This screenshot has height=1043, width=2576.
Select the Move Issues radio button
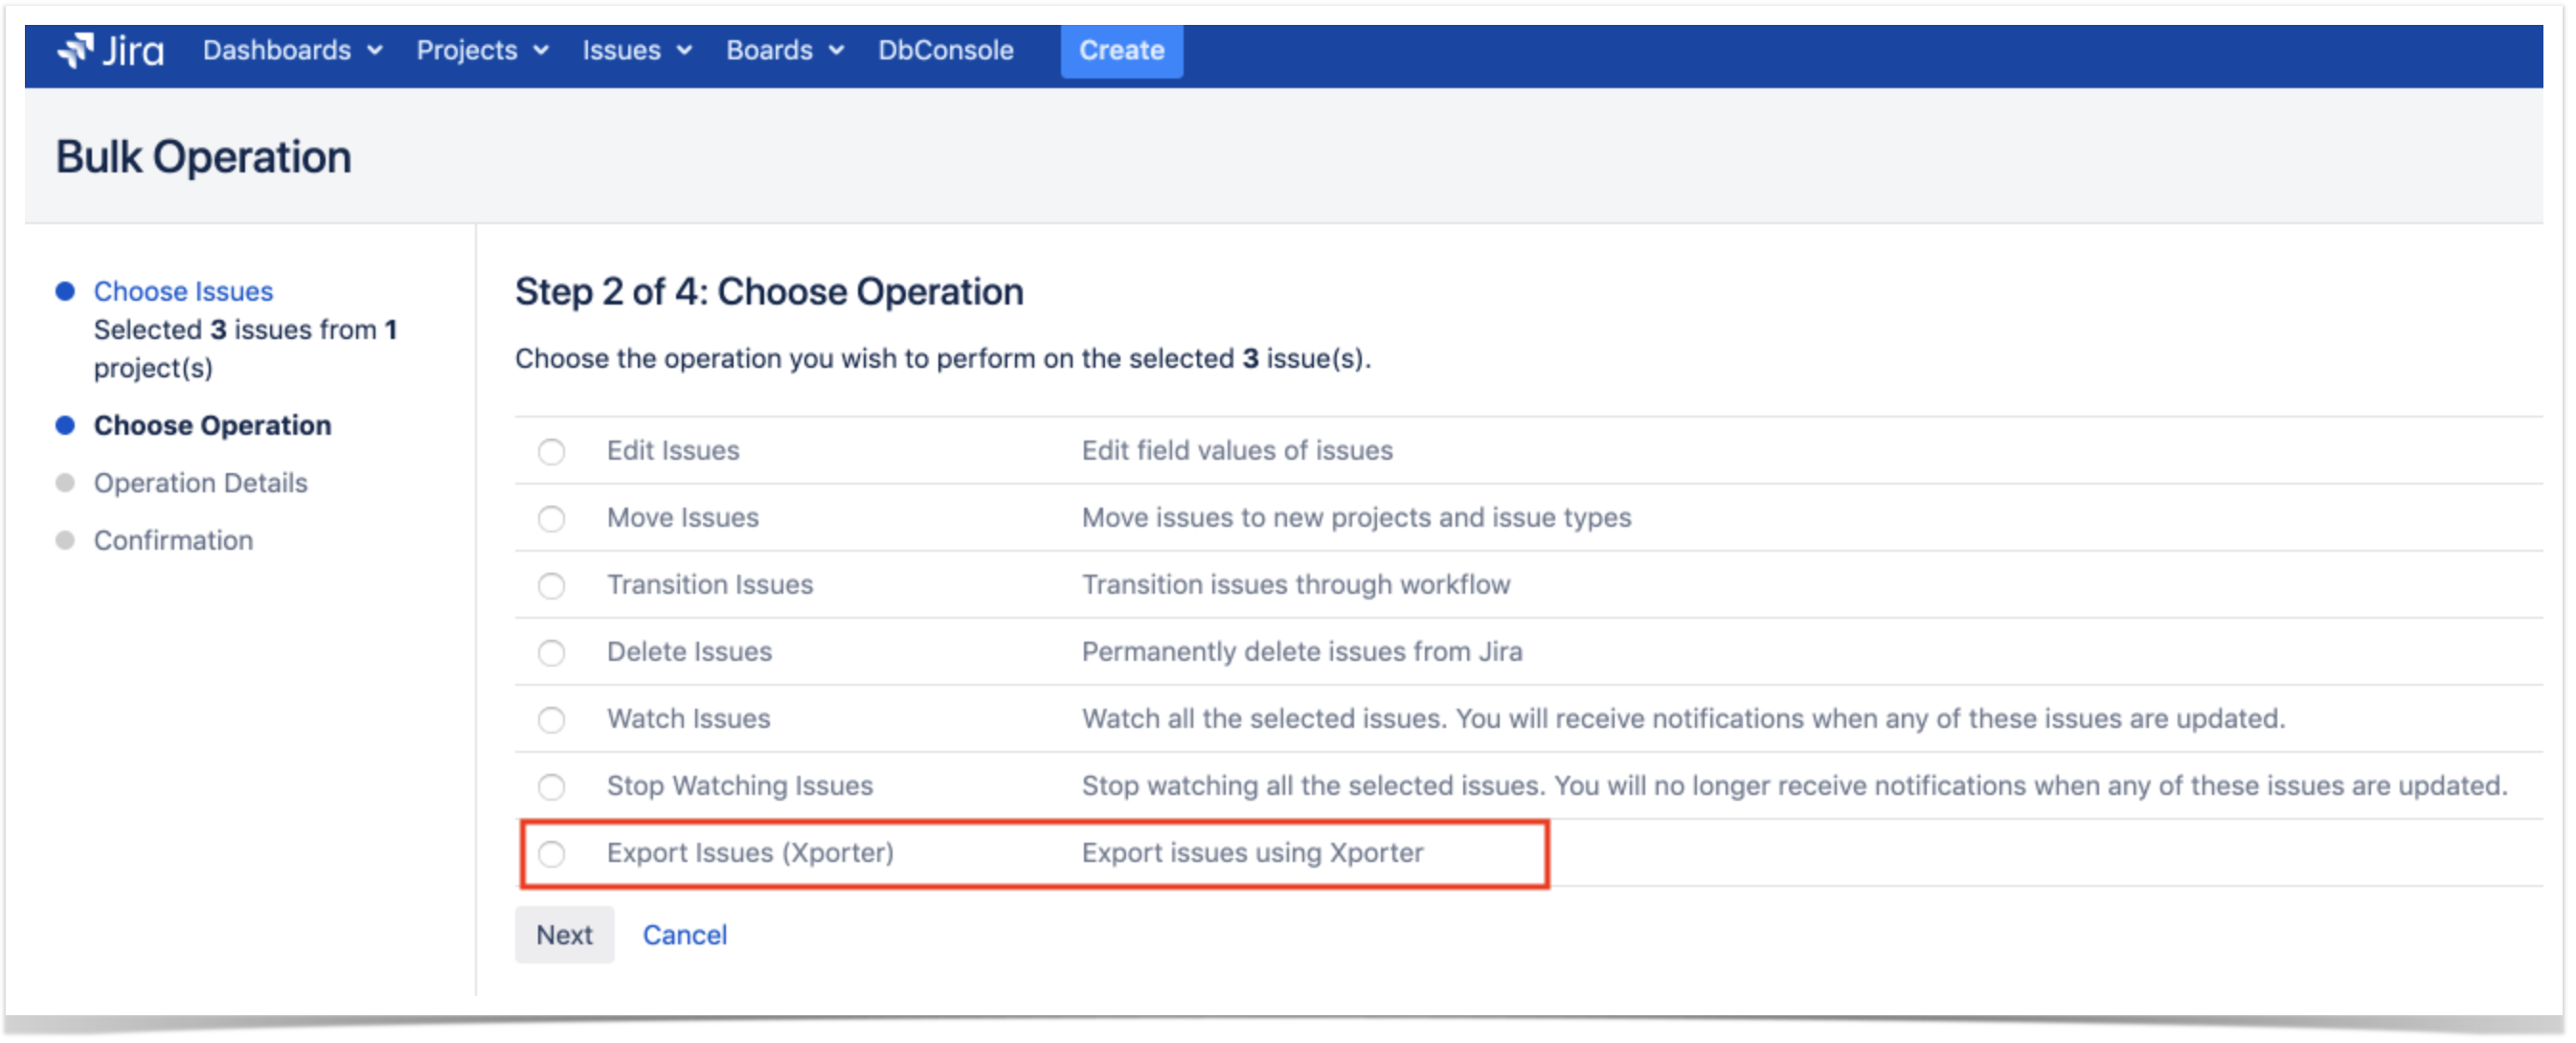551,519
